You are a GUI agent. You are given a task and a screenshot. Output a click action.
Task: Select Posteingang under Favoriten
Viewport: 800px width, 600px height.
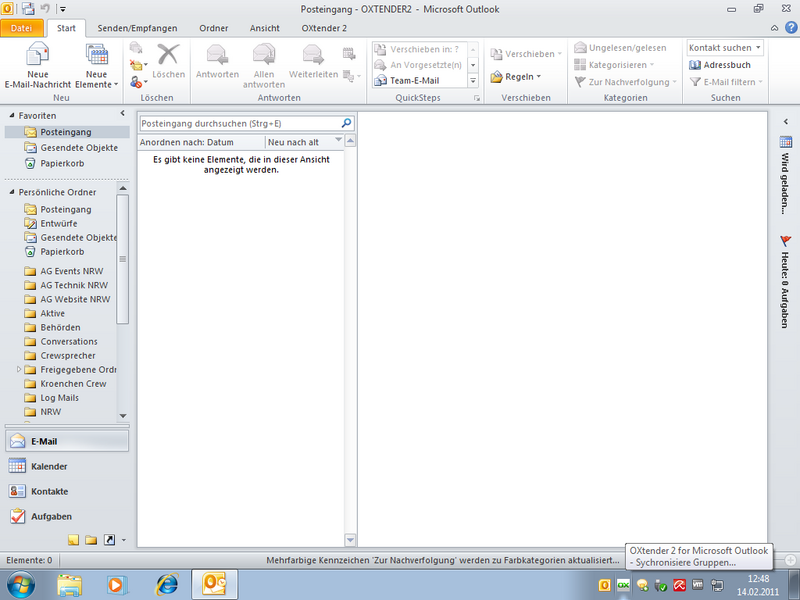[x=67, y=132]
